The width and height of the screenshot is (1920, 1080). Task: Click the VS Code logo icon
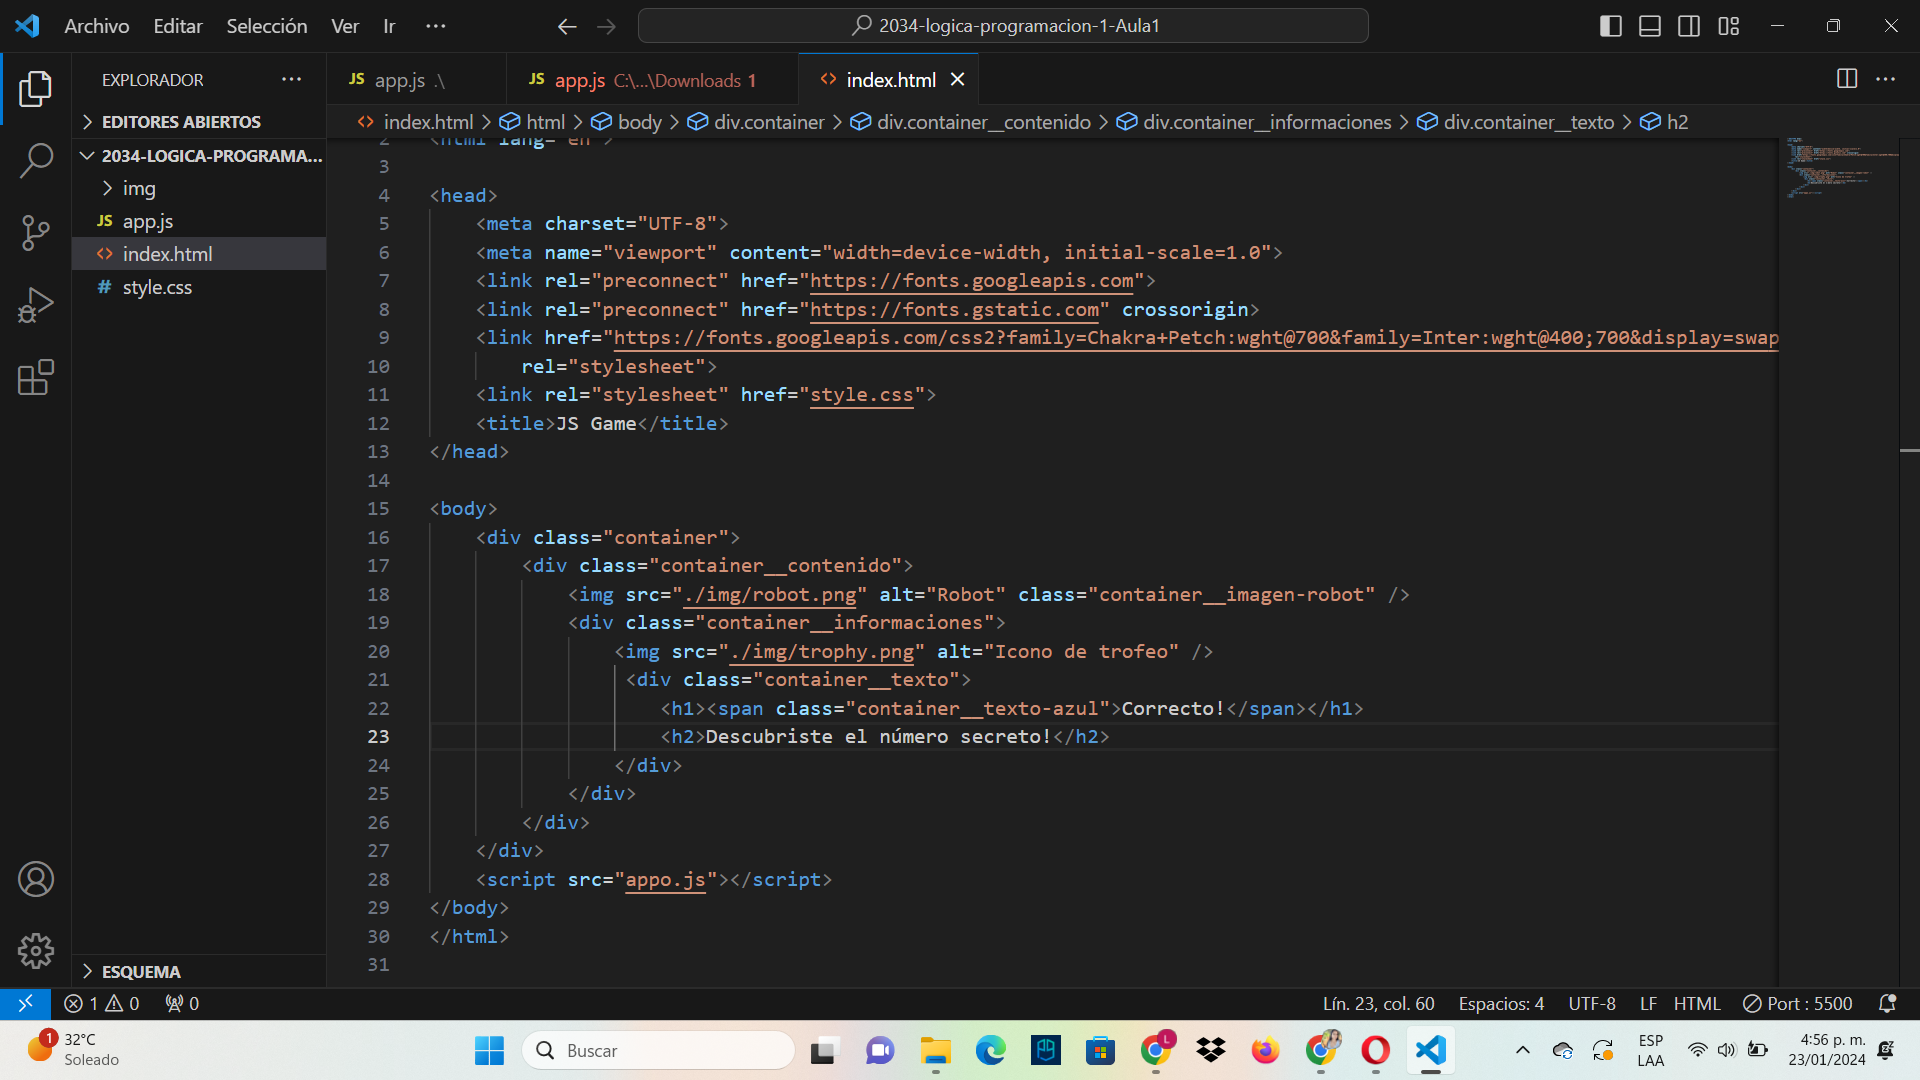click(27, 26)
